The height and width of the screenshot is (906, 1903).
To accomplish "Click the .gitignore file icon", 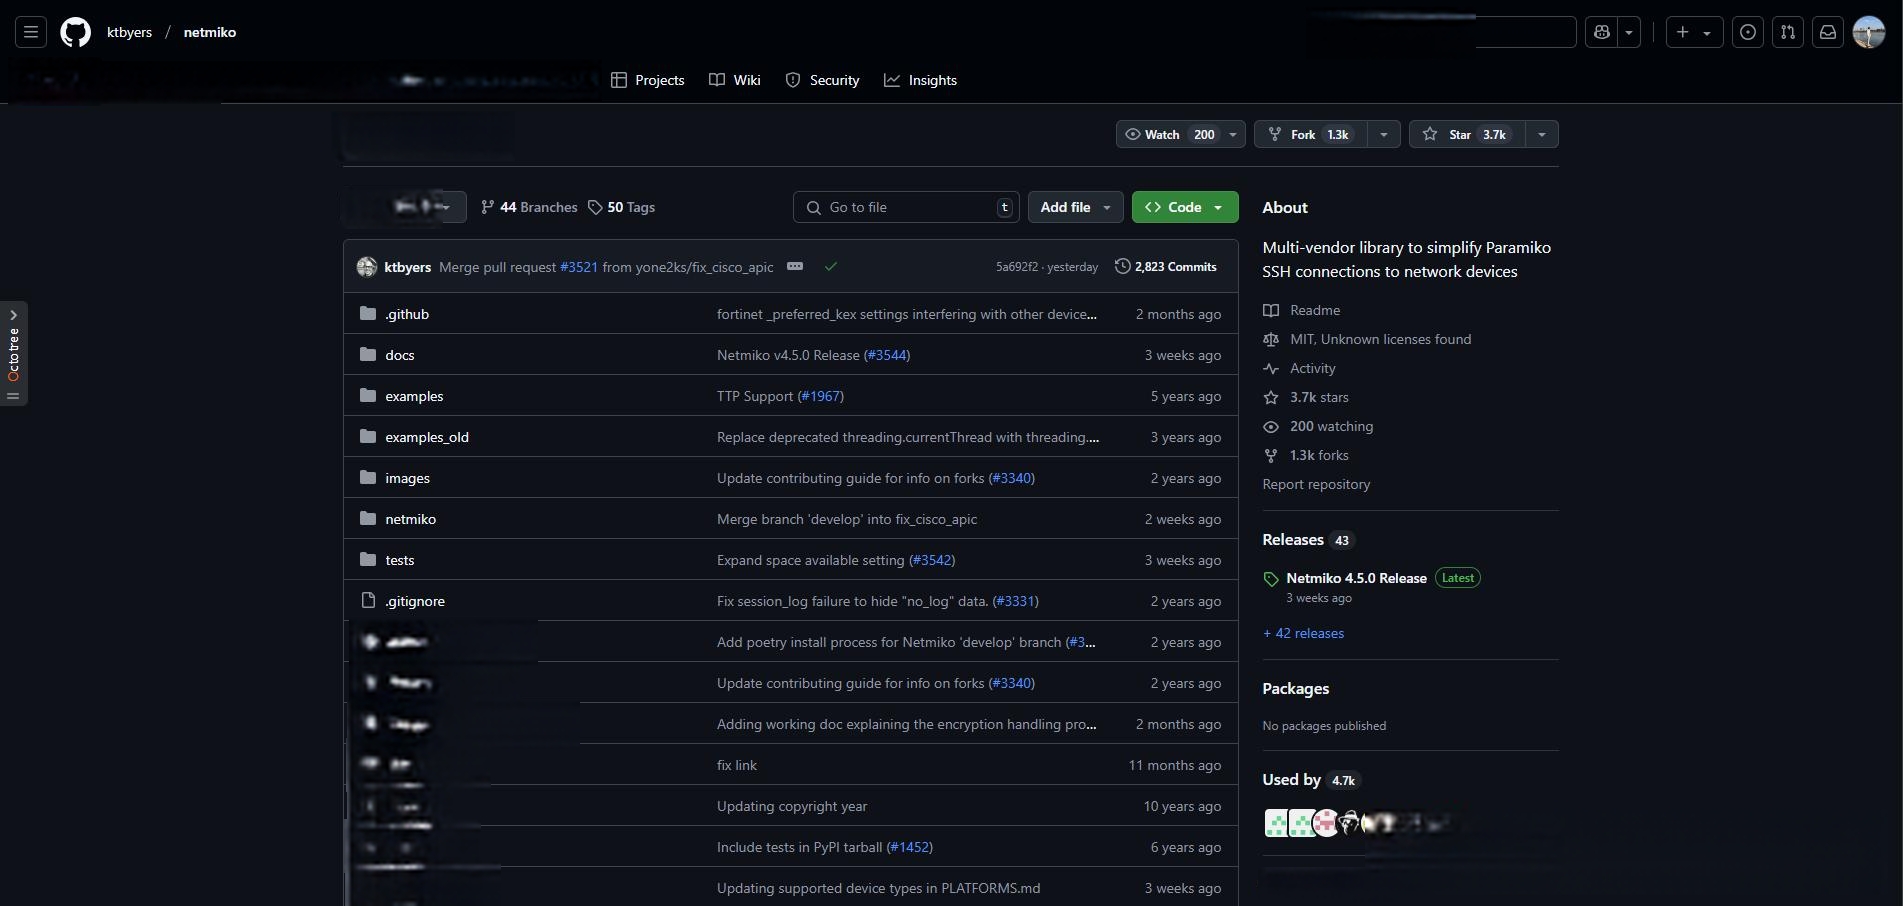I will pos(368,600).
